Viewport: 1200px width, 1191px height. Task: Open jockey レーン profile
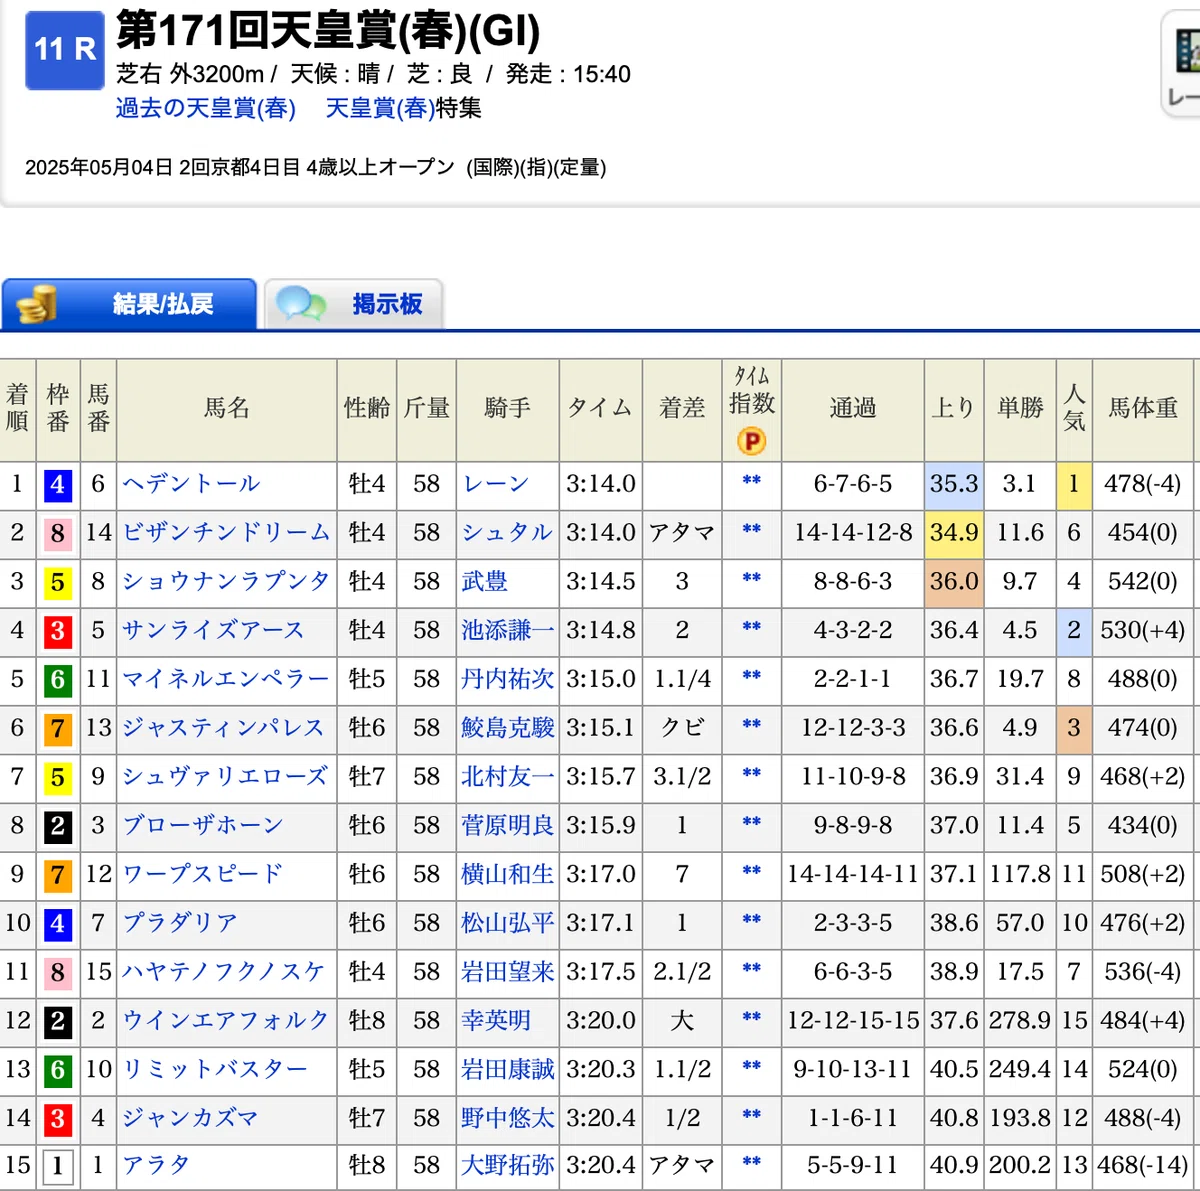[x=496, y=484]
